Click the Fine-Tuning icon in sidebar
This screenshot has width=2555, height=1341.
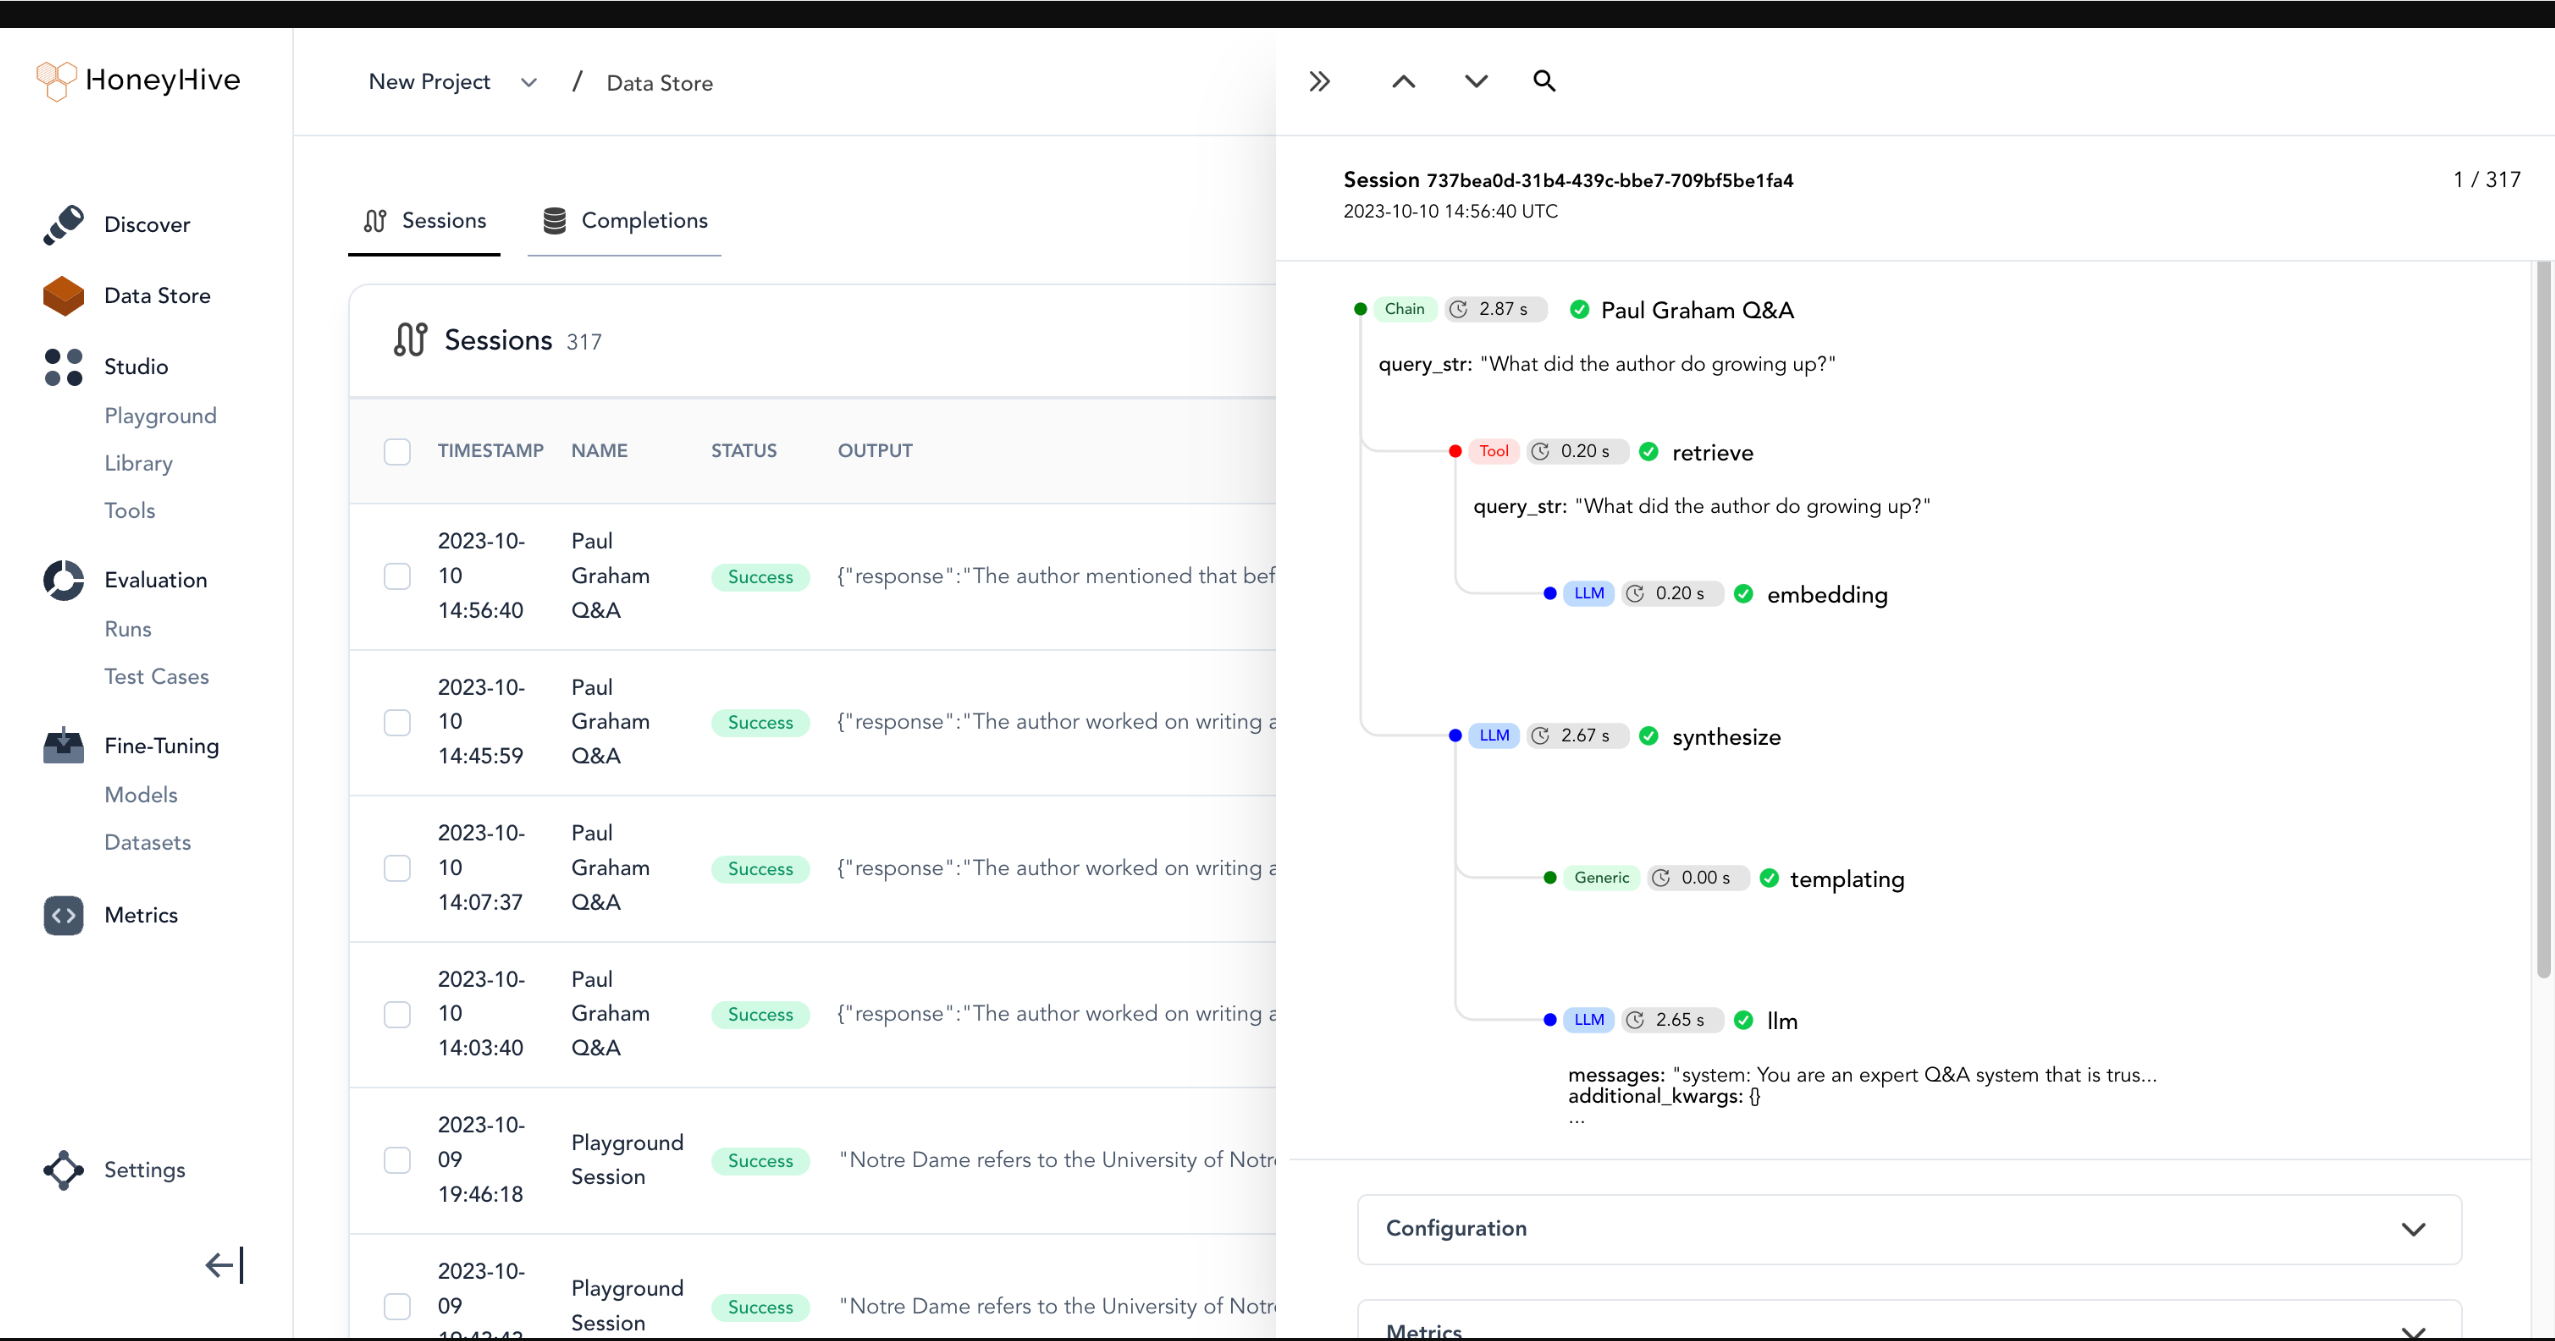pos(61,745)
